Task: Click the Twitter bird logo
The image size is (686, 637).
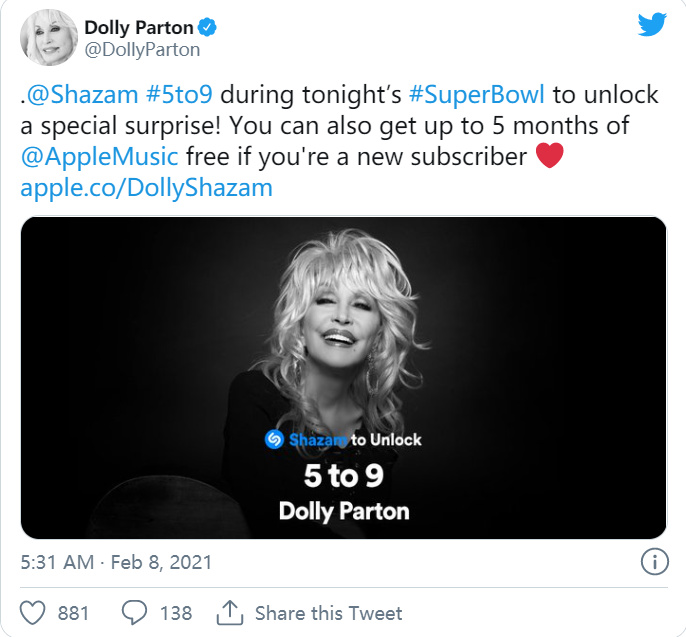Action: 651,25
